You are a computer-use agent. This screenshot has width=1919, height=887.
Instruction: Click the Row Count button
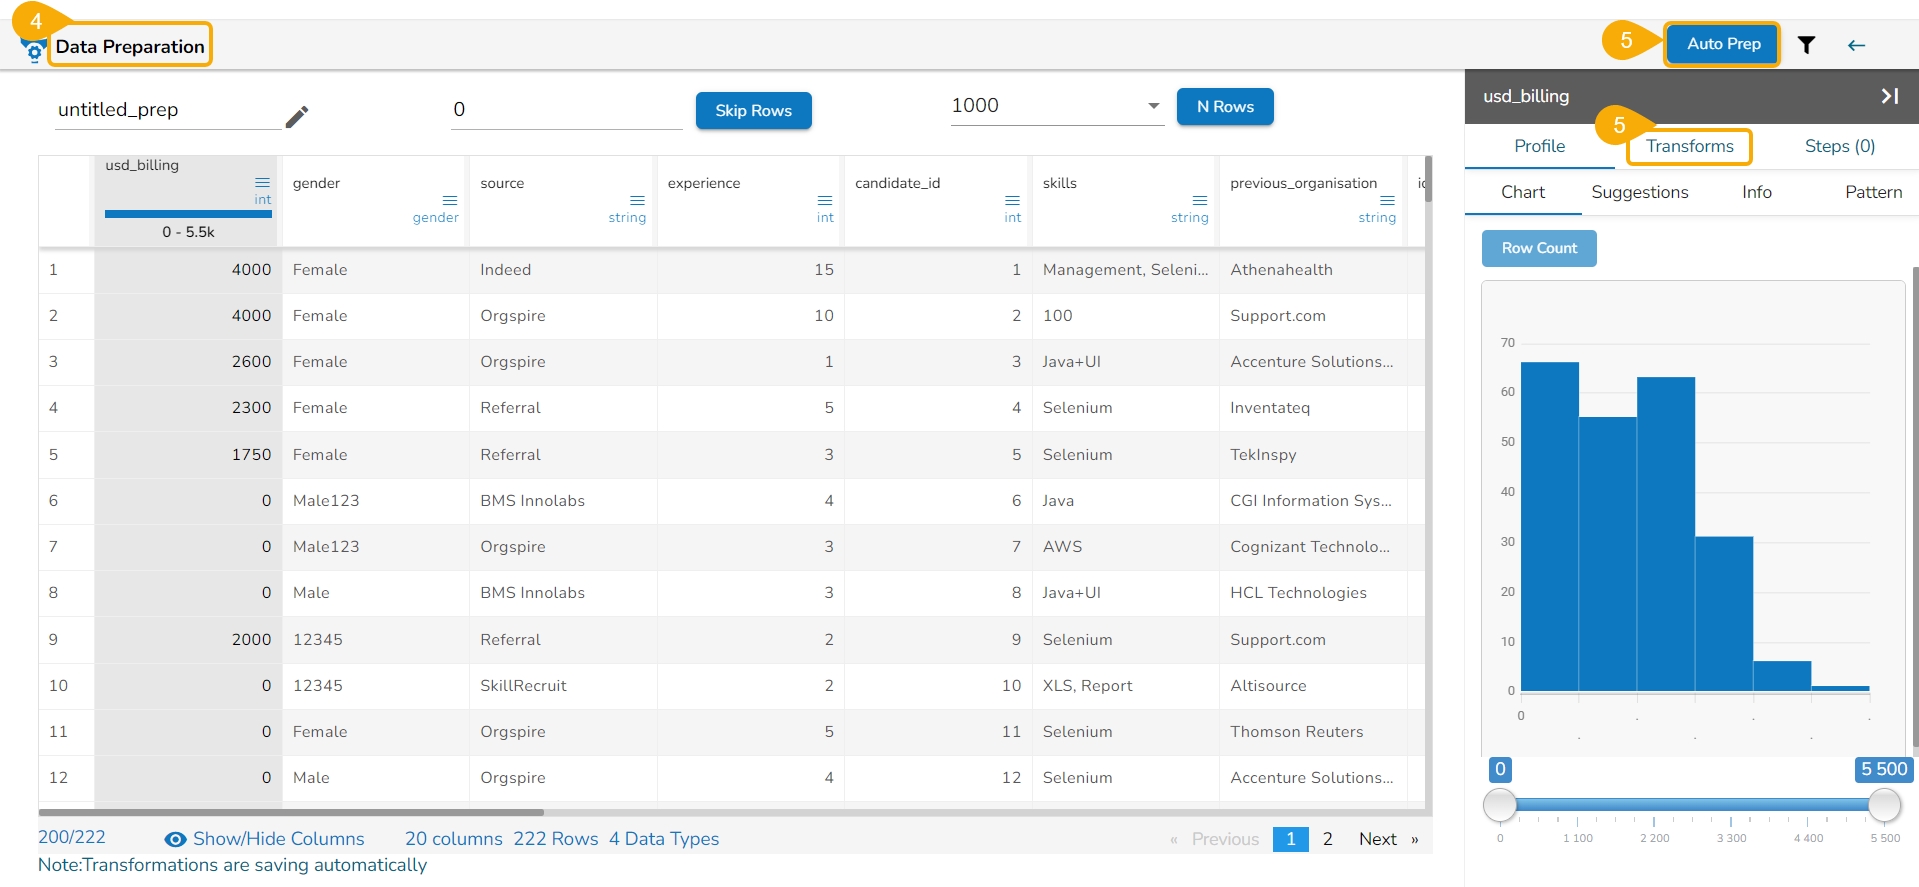click(x=1538, y=248)
